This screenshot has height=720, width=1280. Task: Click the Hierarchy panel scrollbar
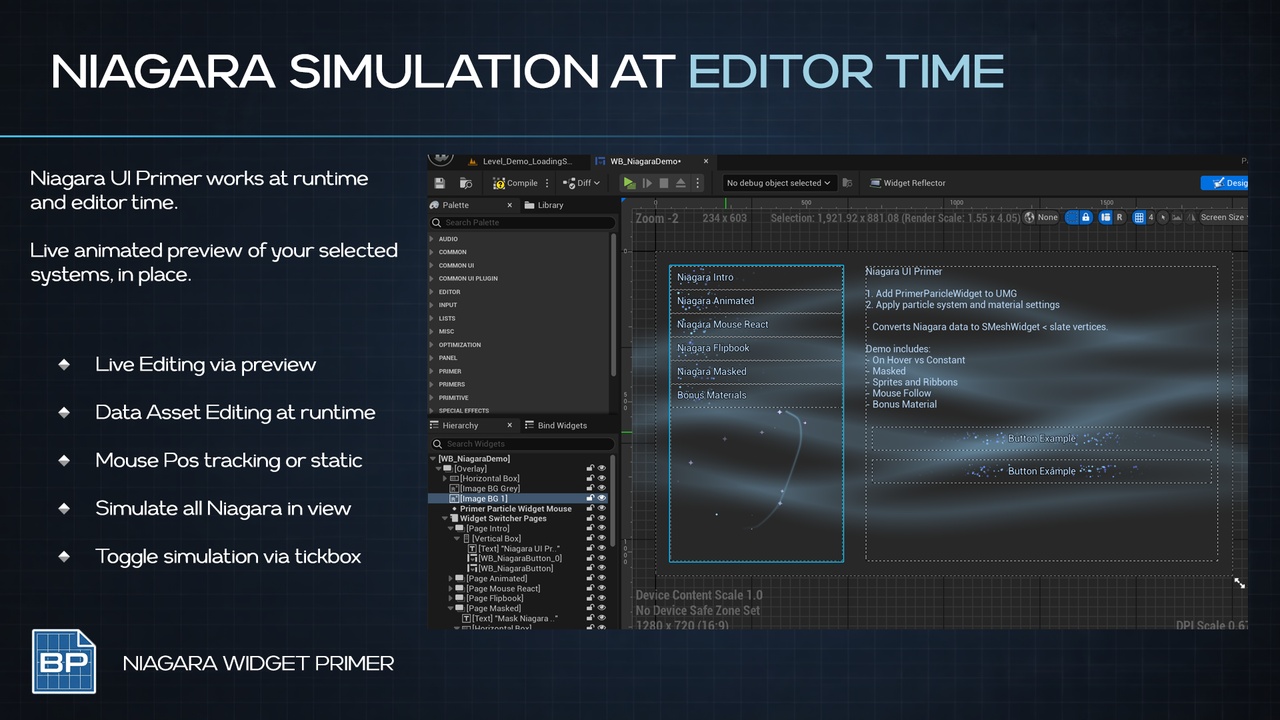coord(613,500)
